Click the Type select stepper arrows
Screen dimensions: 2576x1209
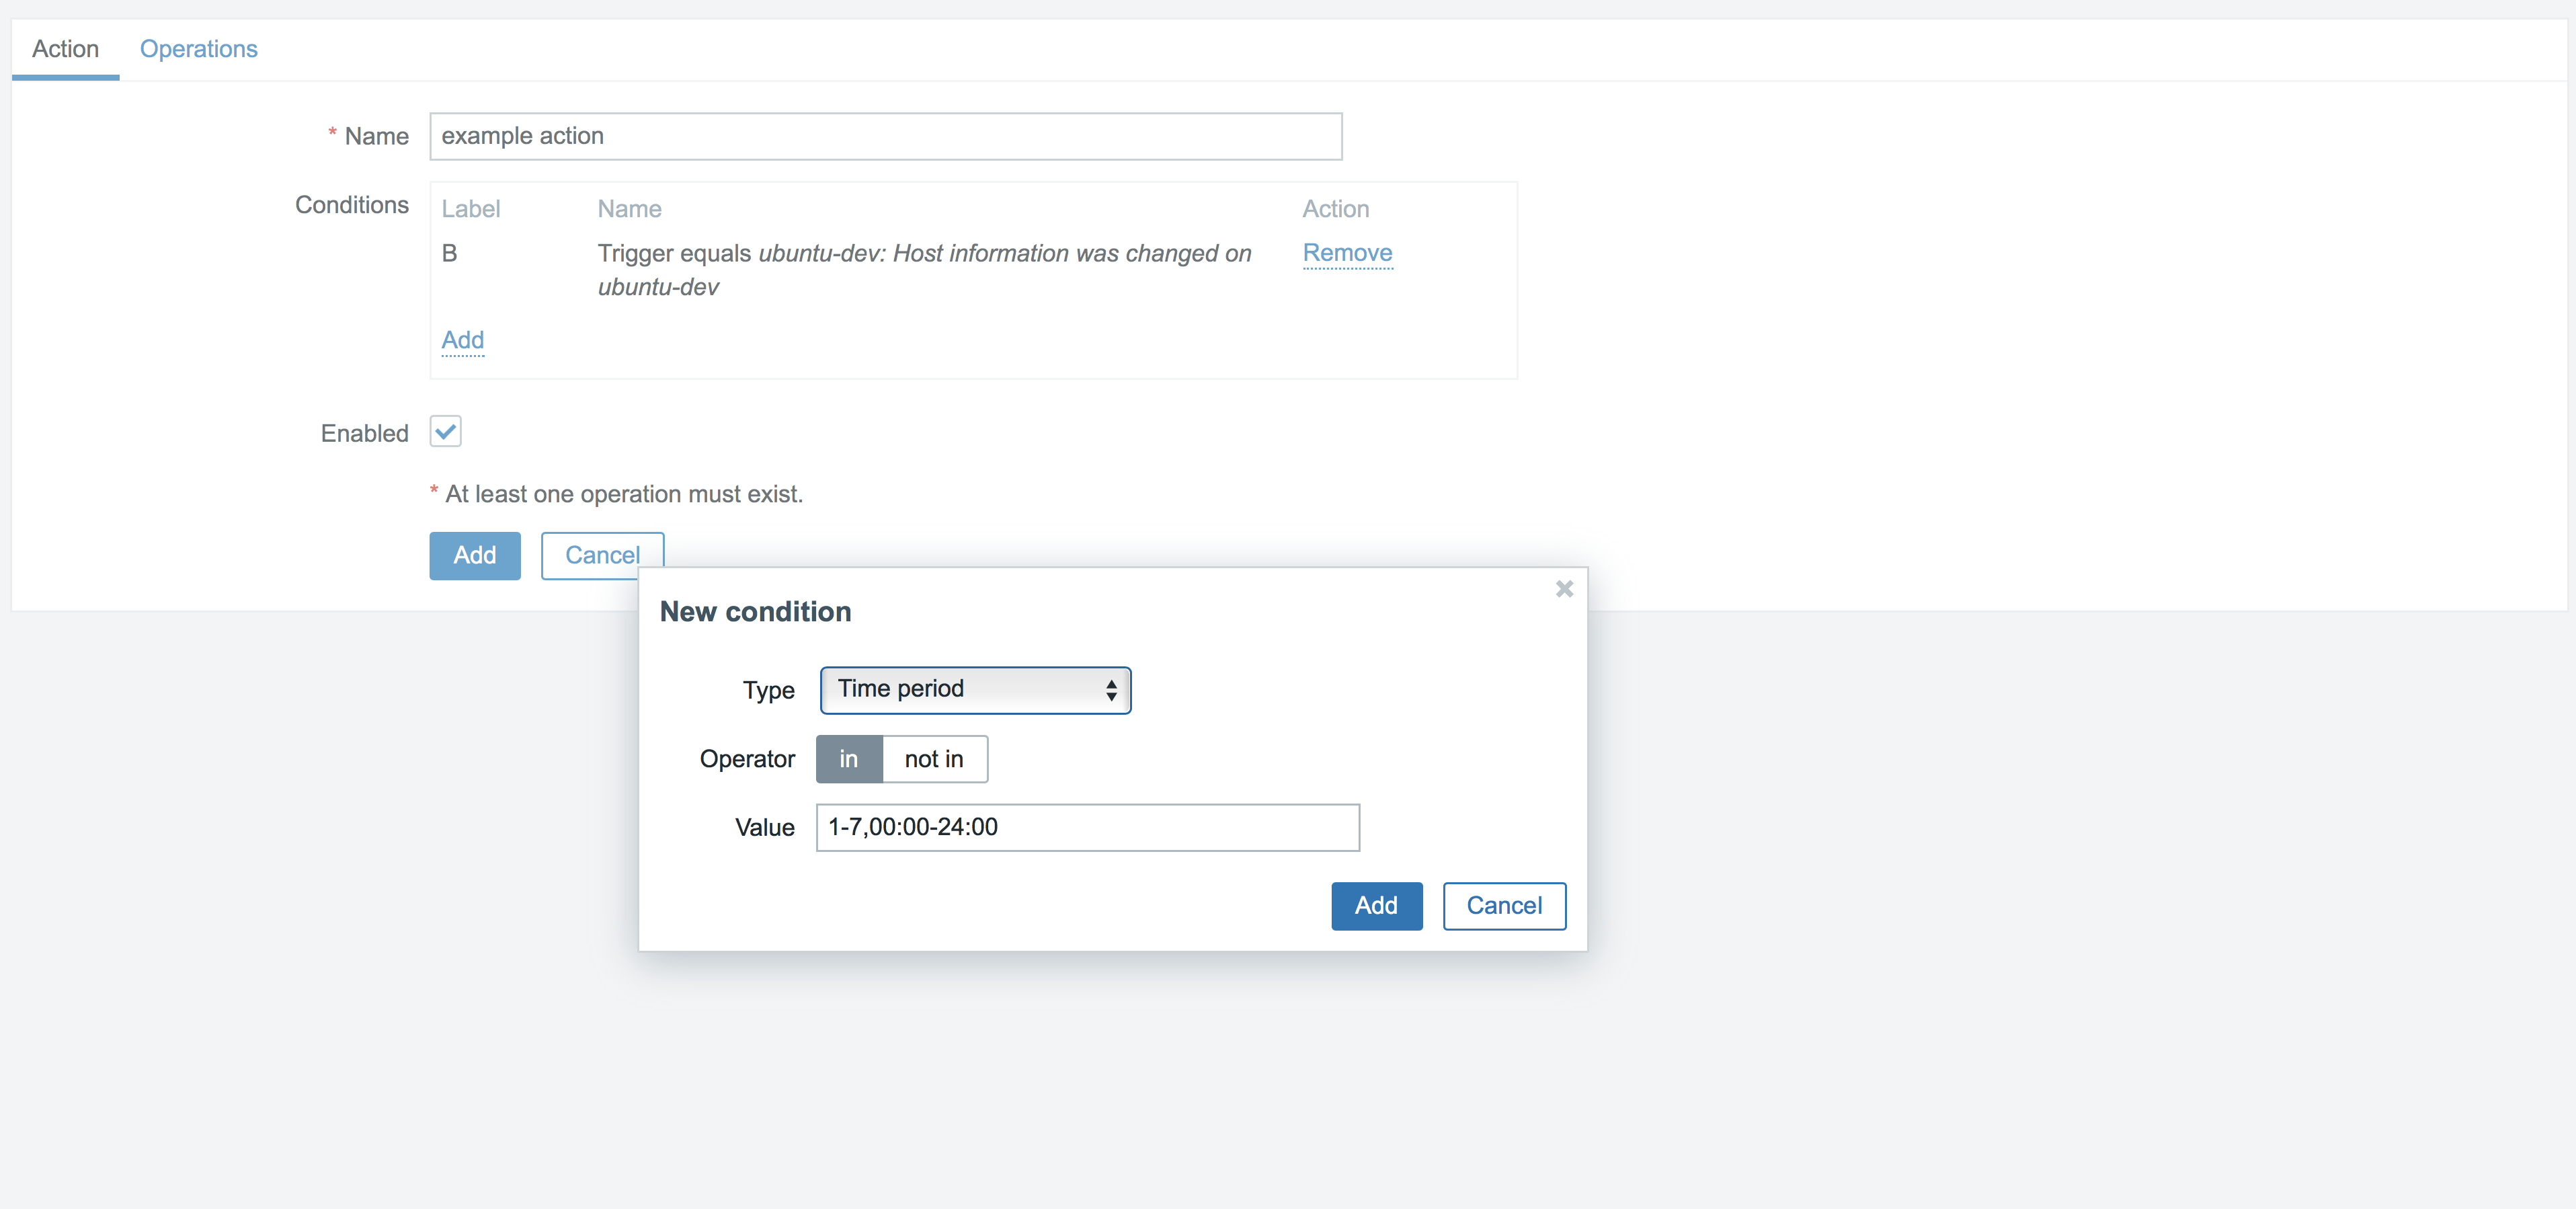click(x=1111, y=690)
